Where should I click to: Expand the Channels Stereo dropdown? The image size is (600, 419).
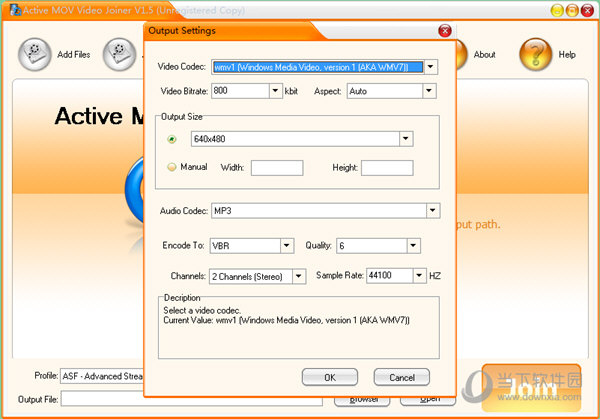coord(299,276)
